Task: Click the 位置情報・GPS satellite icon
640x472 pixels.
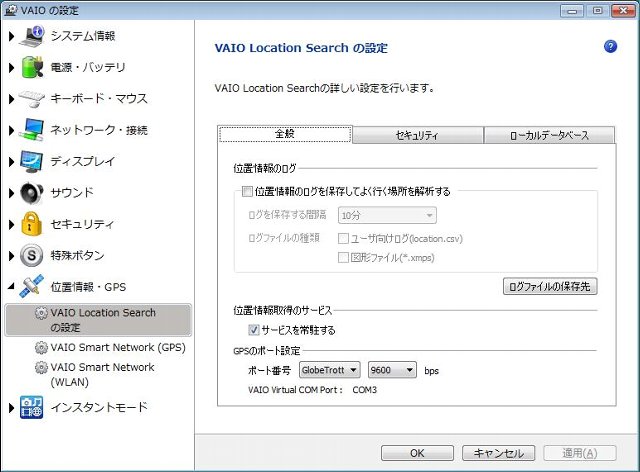Action: pyautogui.click(x=31, y=286)
